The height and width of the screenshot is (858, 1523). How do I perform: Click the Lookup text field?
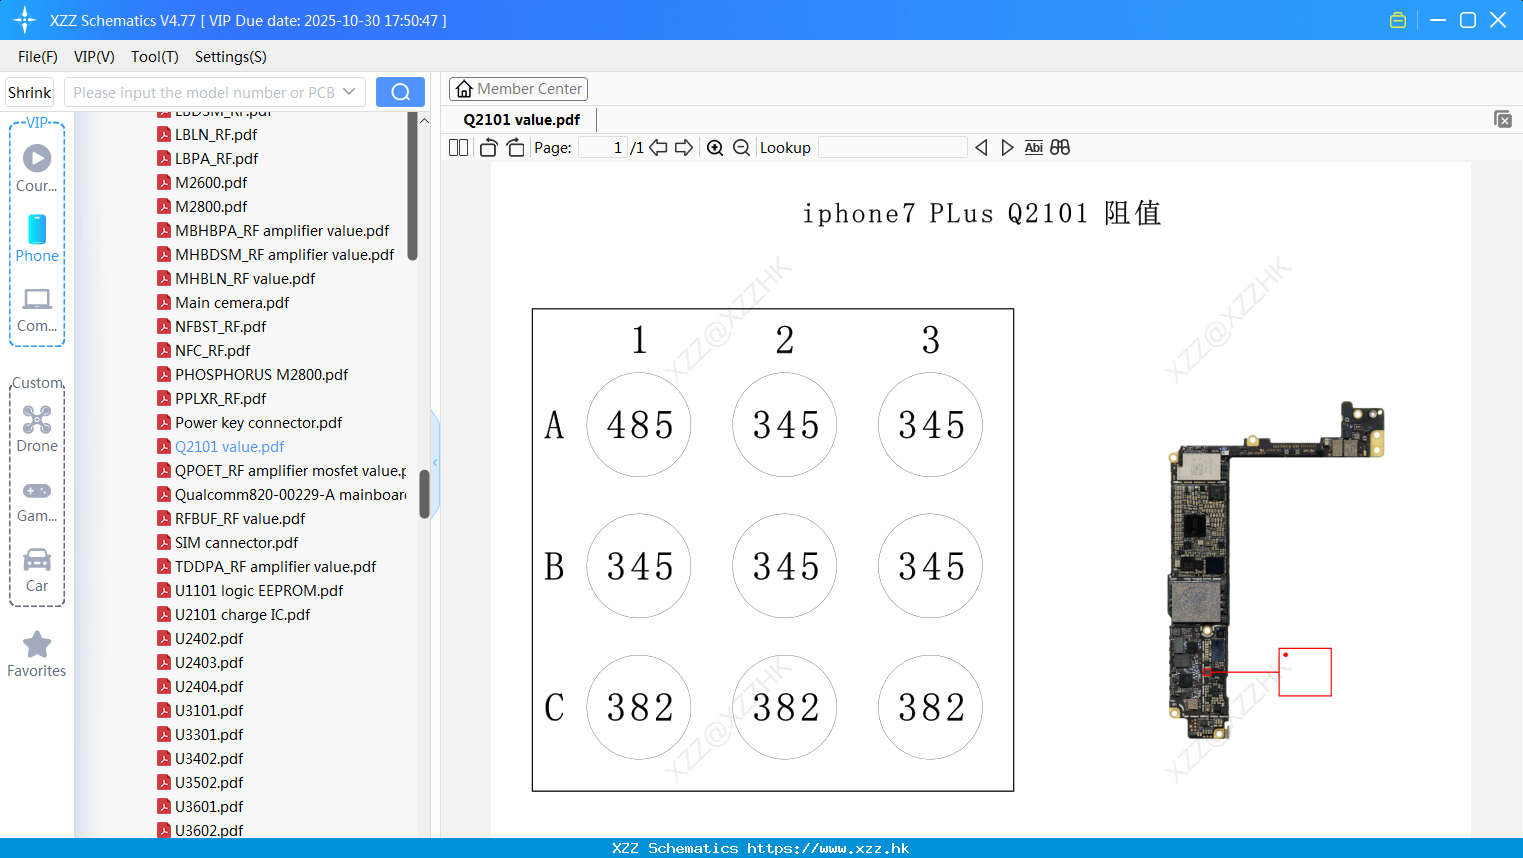[x=892, y=147]
